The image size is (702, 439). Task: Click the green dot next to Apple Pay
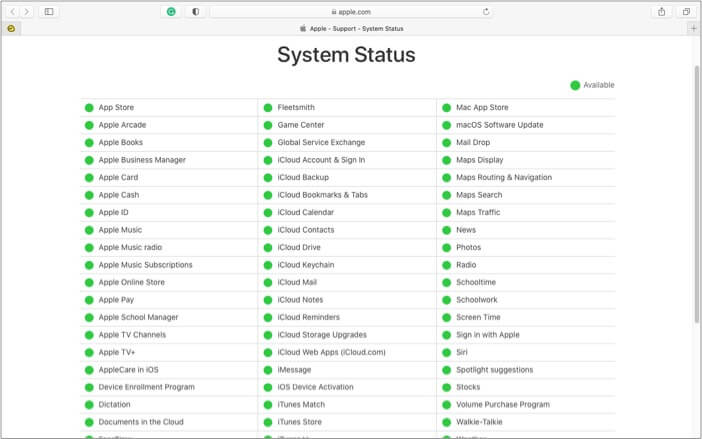point(89,300)
